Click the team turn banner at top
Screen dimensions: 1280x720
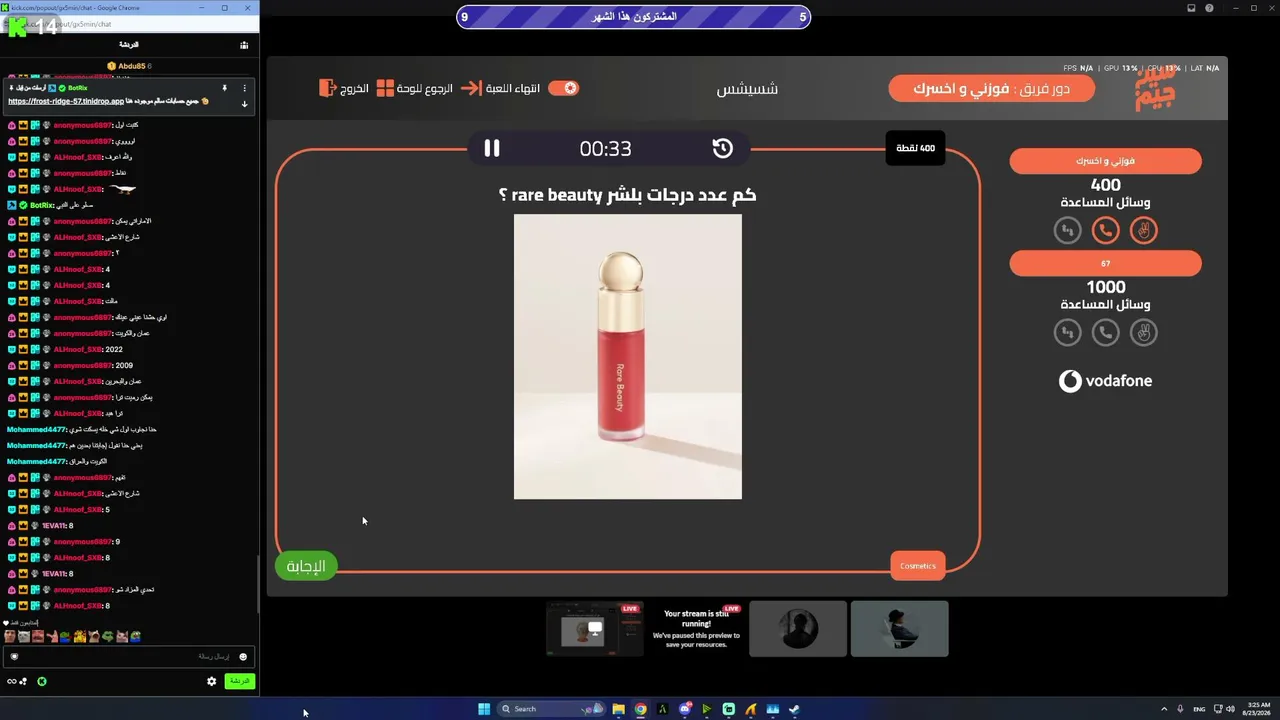(x=991, y=88)
